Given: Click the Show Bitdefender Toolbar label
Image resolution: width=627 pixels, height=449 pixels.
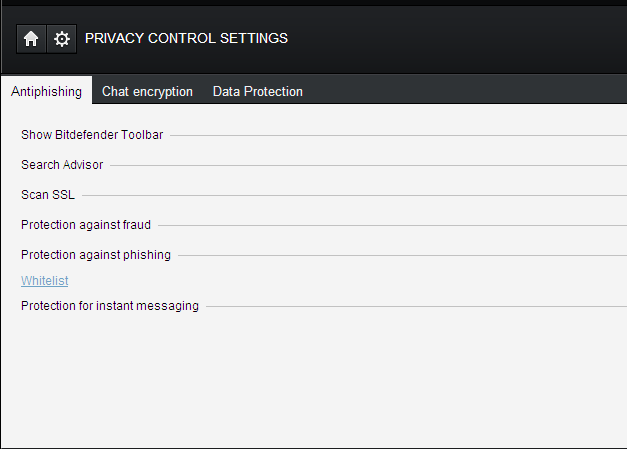Looking at the screenshot, I should 92,135.
